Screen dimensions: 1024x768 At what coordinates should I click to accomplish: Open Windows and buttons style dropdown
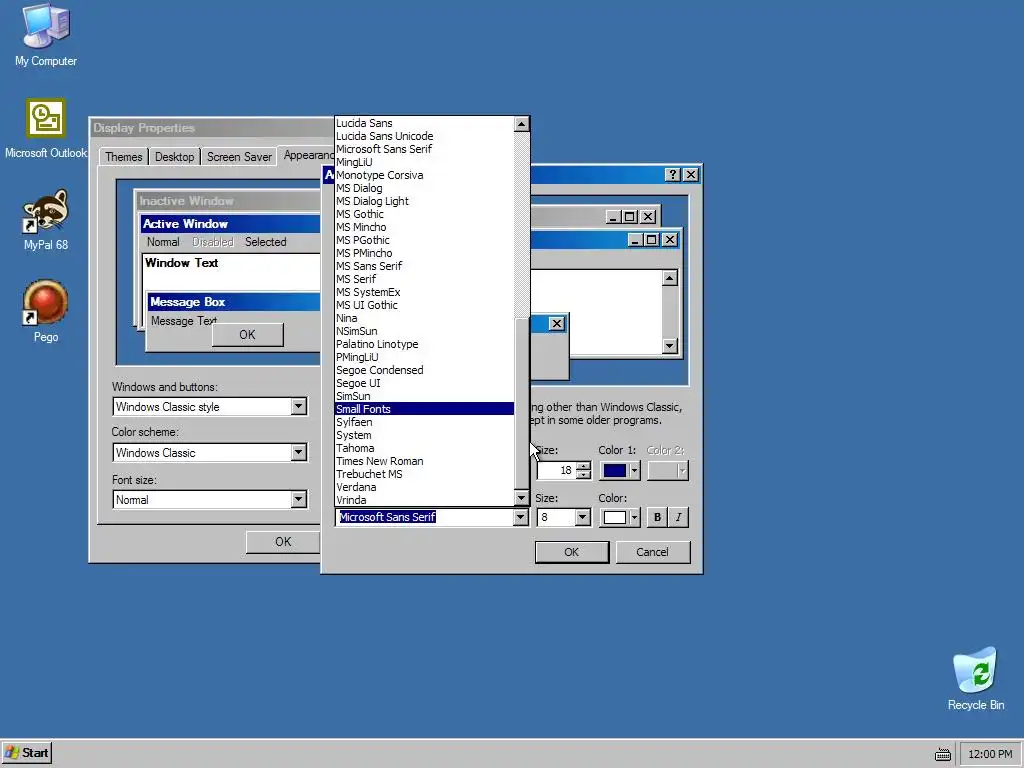click(x=298, y=407)
